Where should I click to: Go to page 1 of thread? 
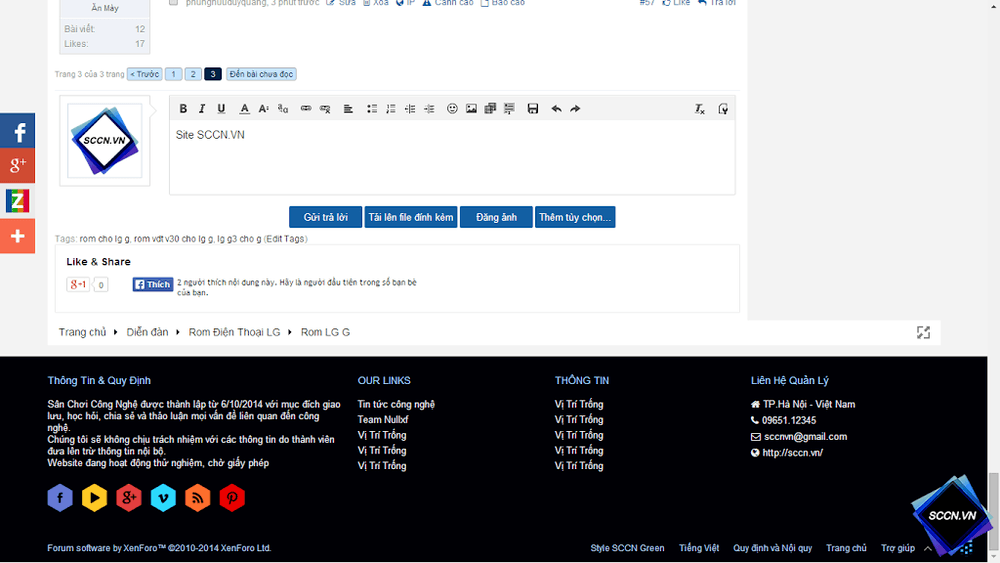click(173, 74)
